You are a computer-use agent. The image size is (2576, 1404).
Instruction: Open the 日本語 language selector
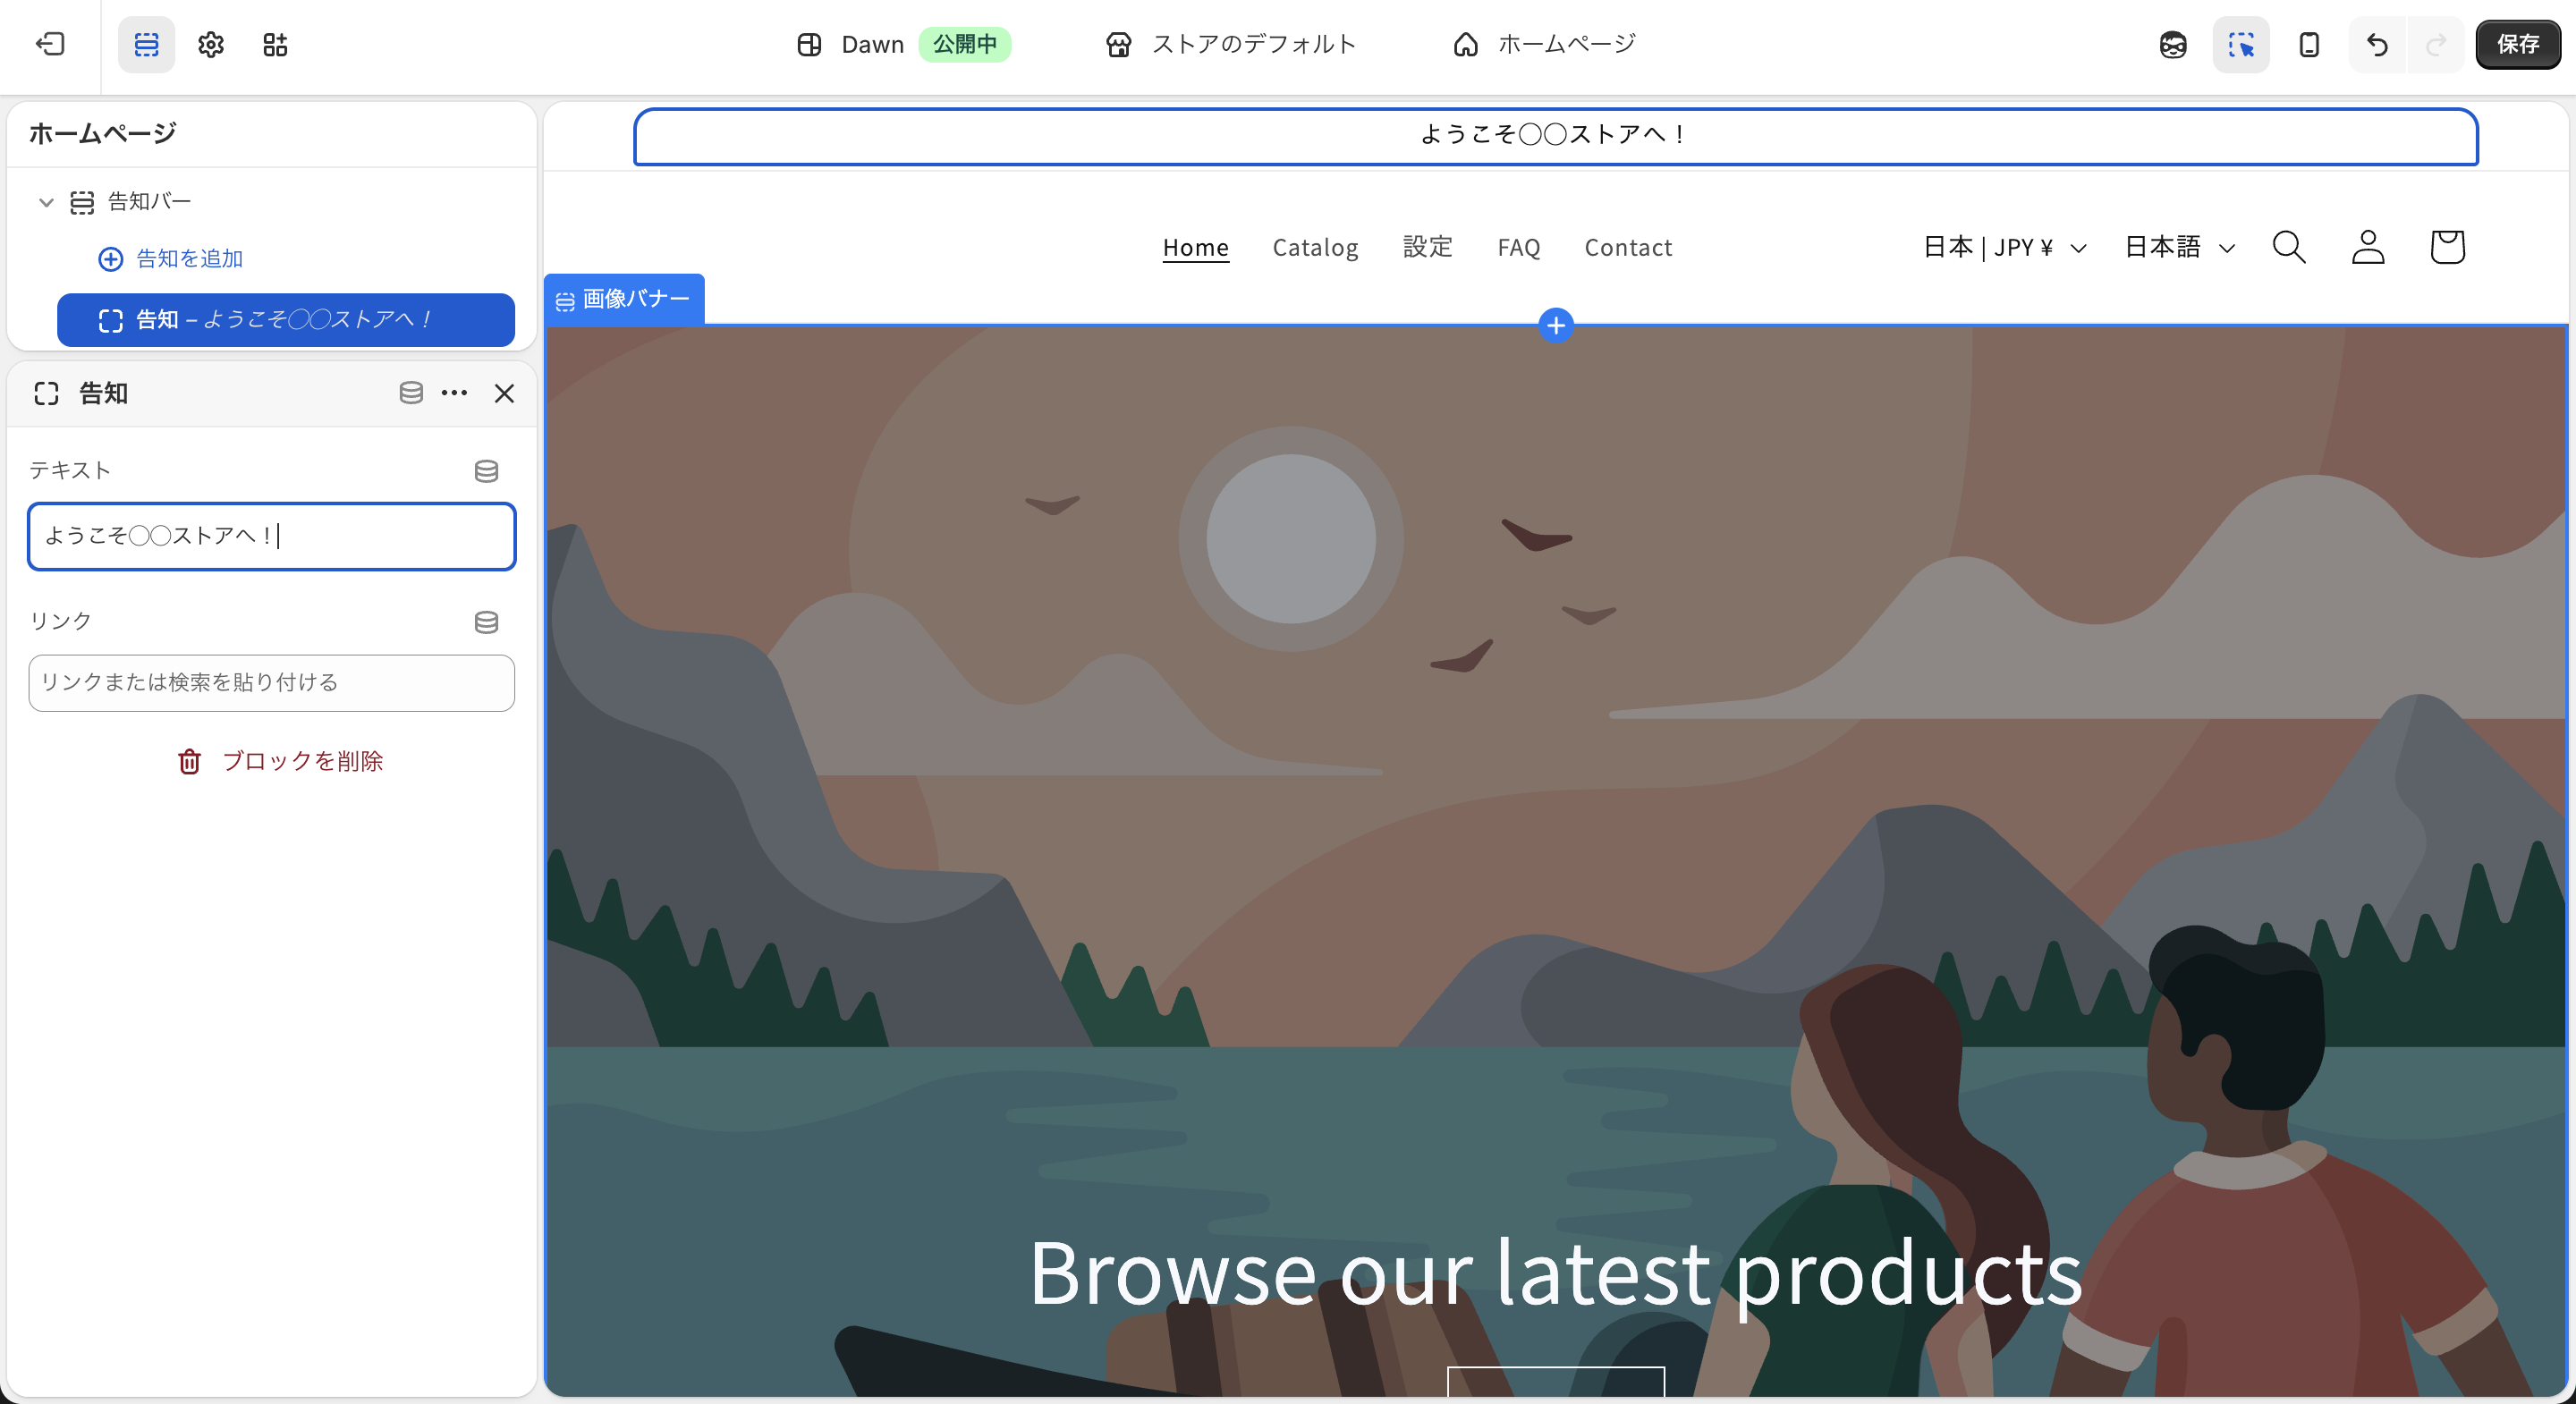pyautogui.click(x=2178, y=247)
